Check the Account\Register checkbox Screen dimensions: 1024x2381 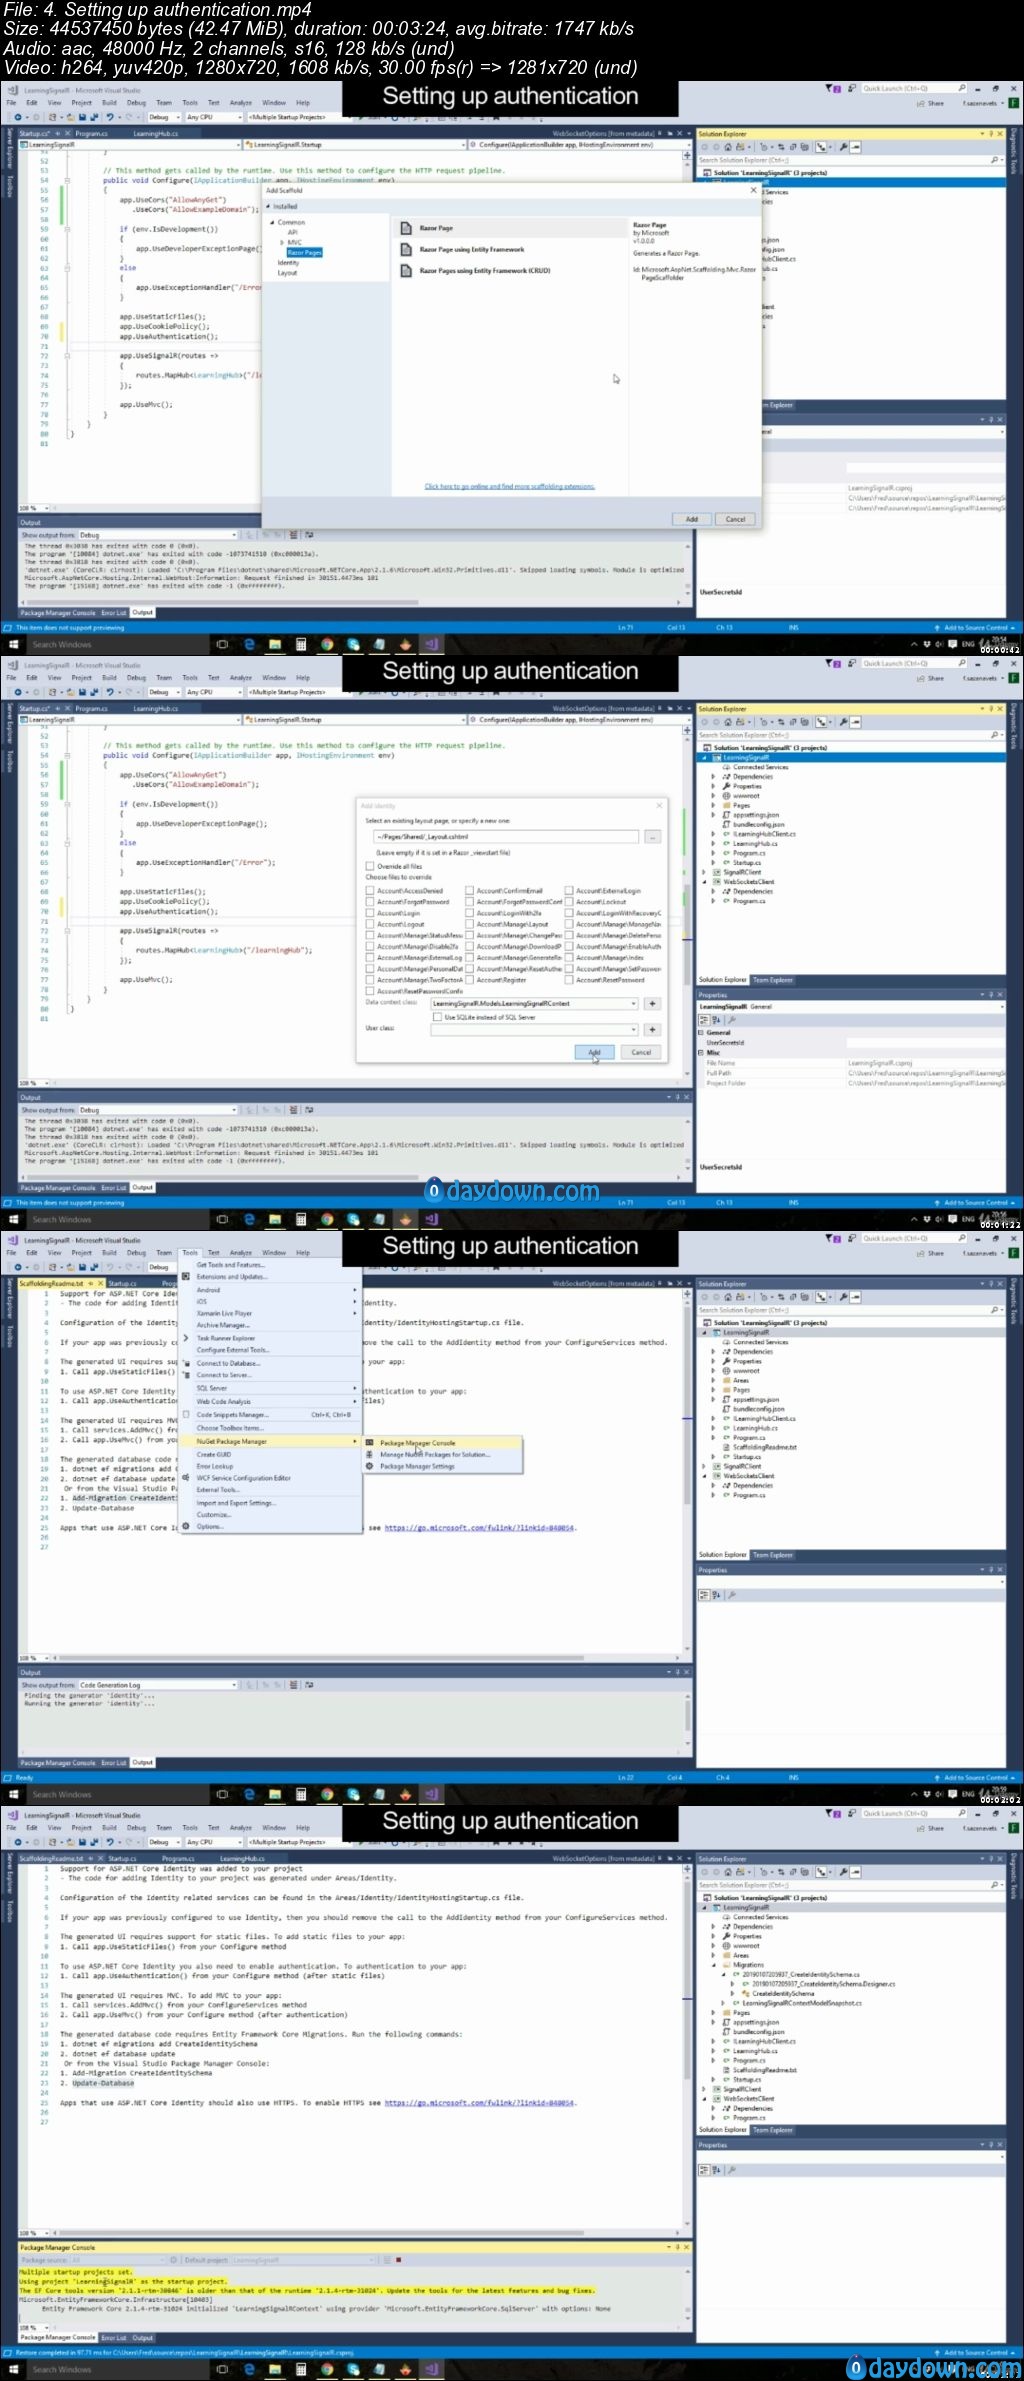point(469,980)
